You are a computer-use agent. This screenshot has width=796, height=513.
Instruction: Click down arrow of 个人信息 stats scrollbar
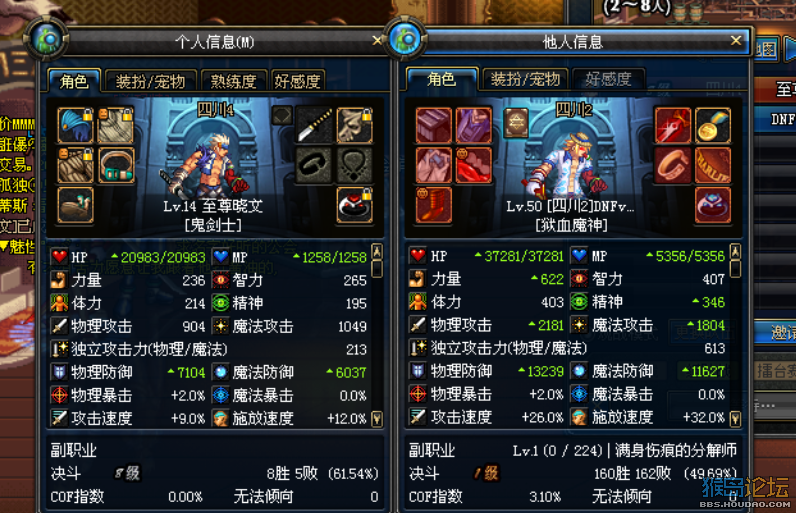pyautogui.click(x=377, y=419)
